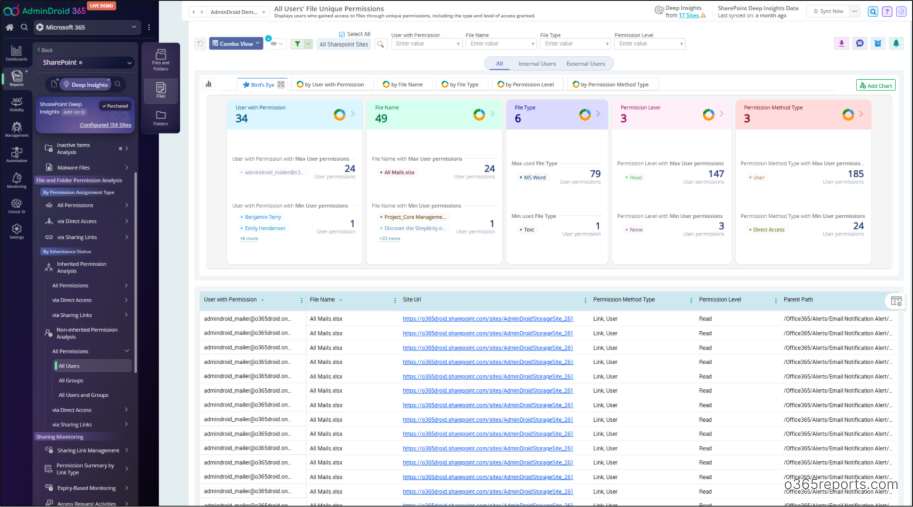Expand the File Type card arrow
This screenshot has height=507, width=913.
(x=598, y=114)
